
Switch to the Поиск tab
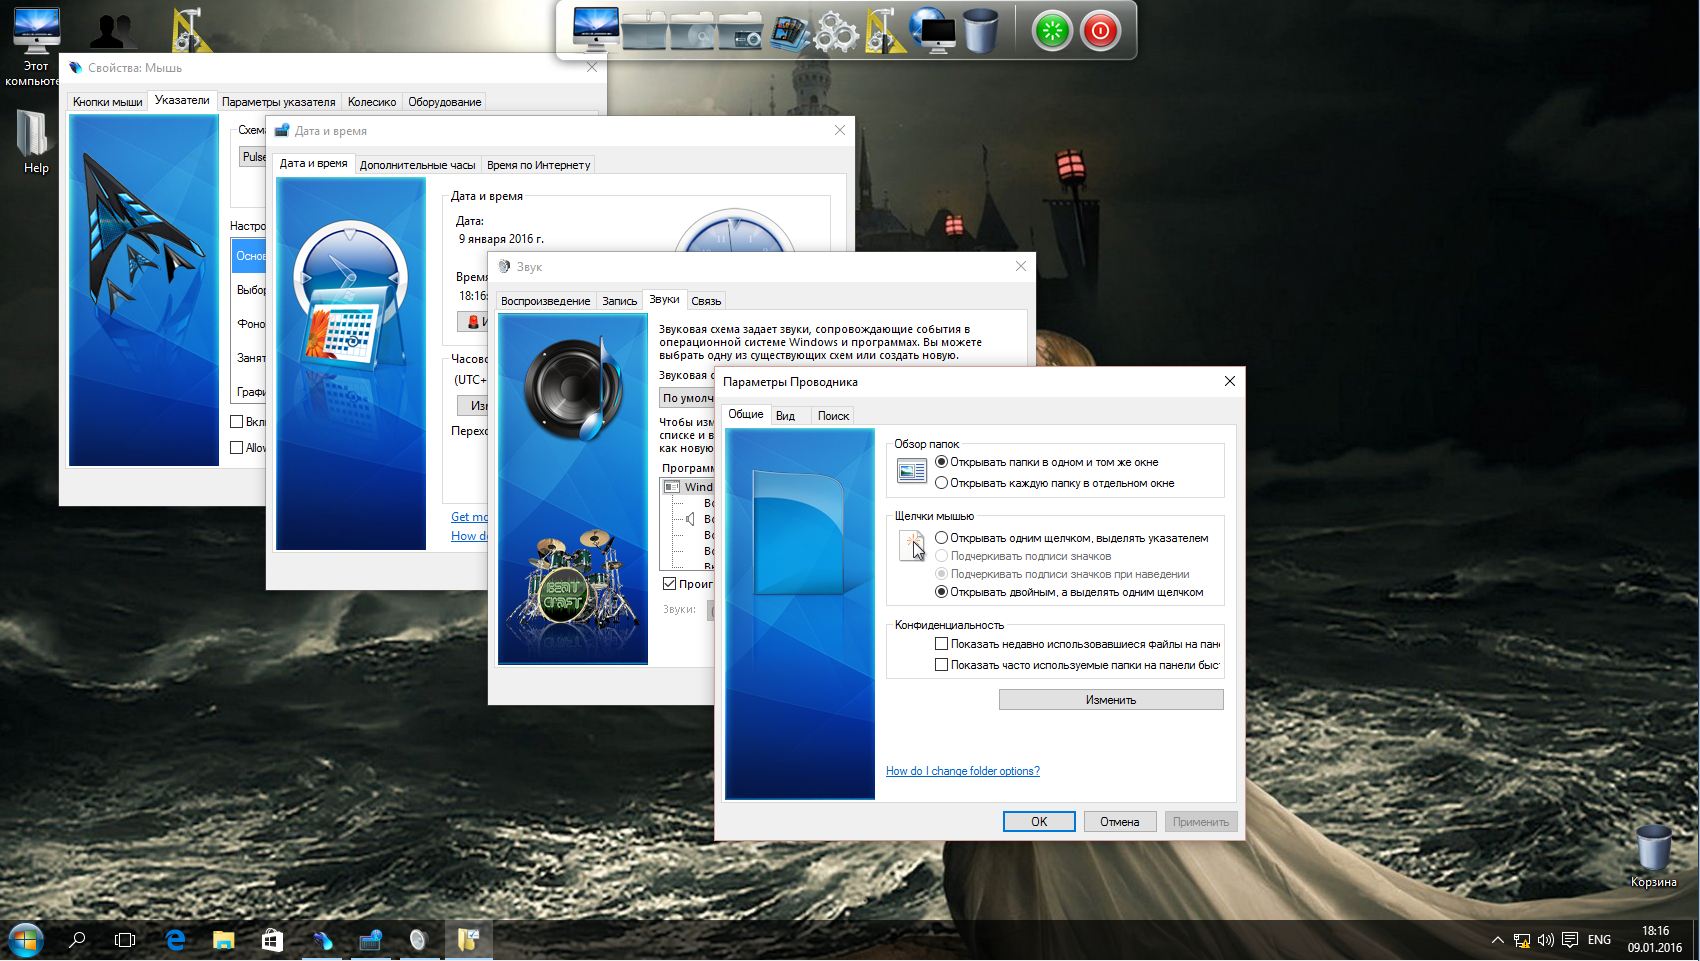832,416
